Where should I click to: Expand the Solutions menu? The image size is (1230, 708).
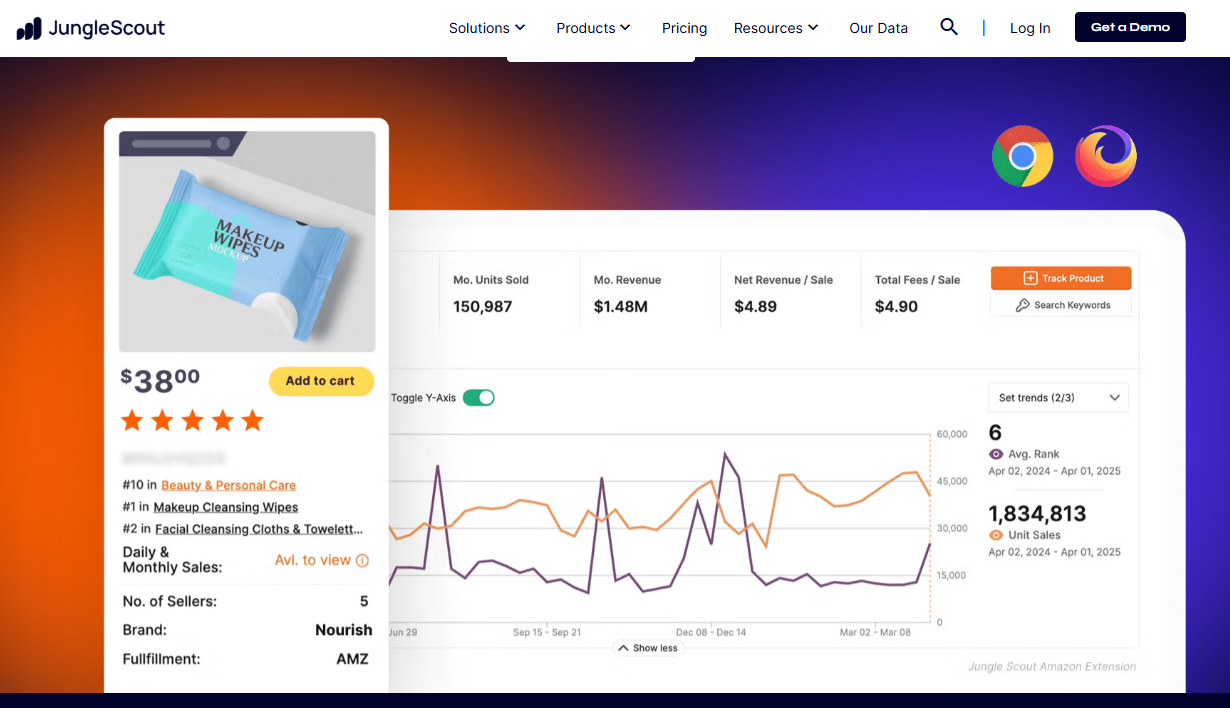[487, 28]
